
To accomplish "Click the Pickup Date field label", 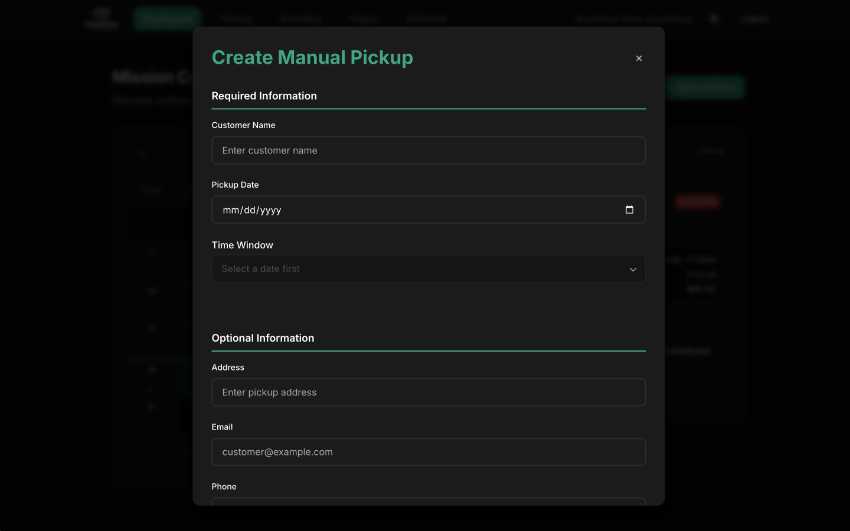I will pyautogui.click(x=235, y=185).
